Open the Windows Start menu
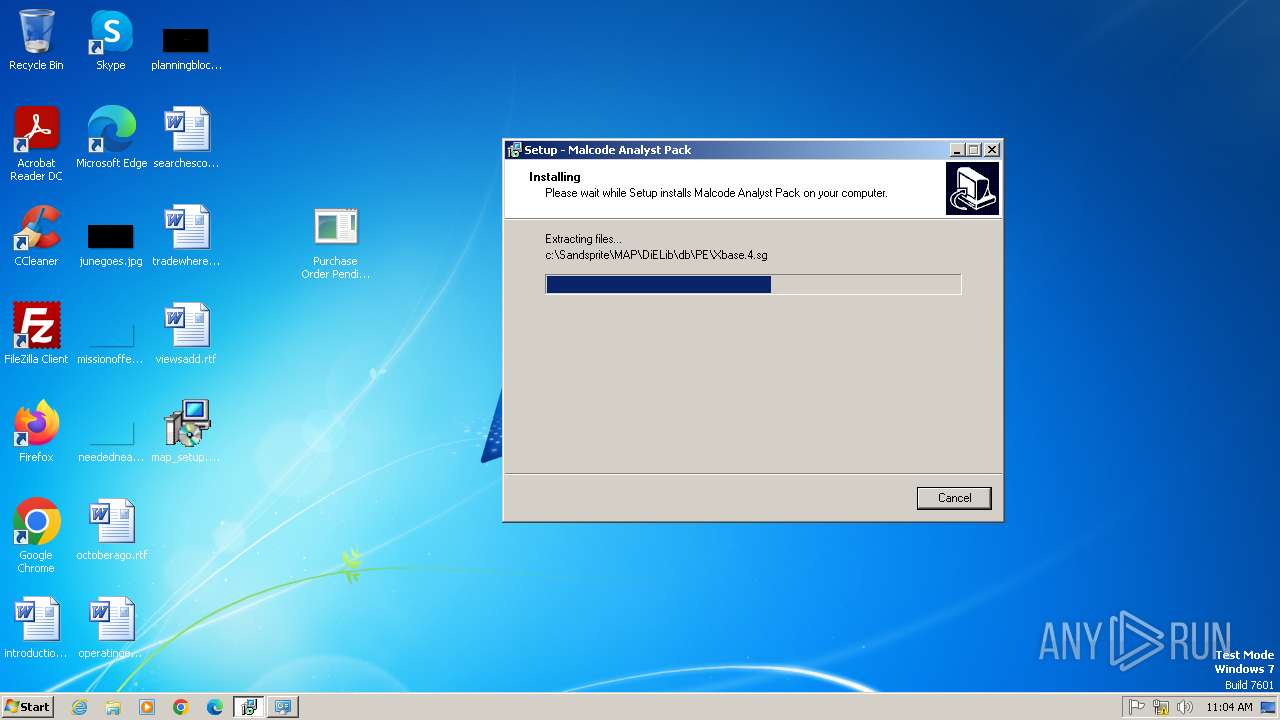1280x720 pixels. coord(28,706)
